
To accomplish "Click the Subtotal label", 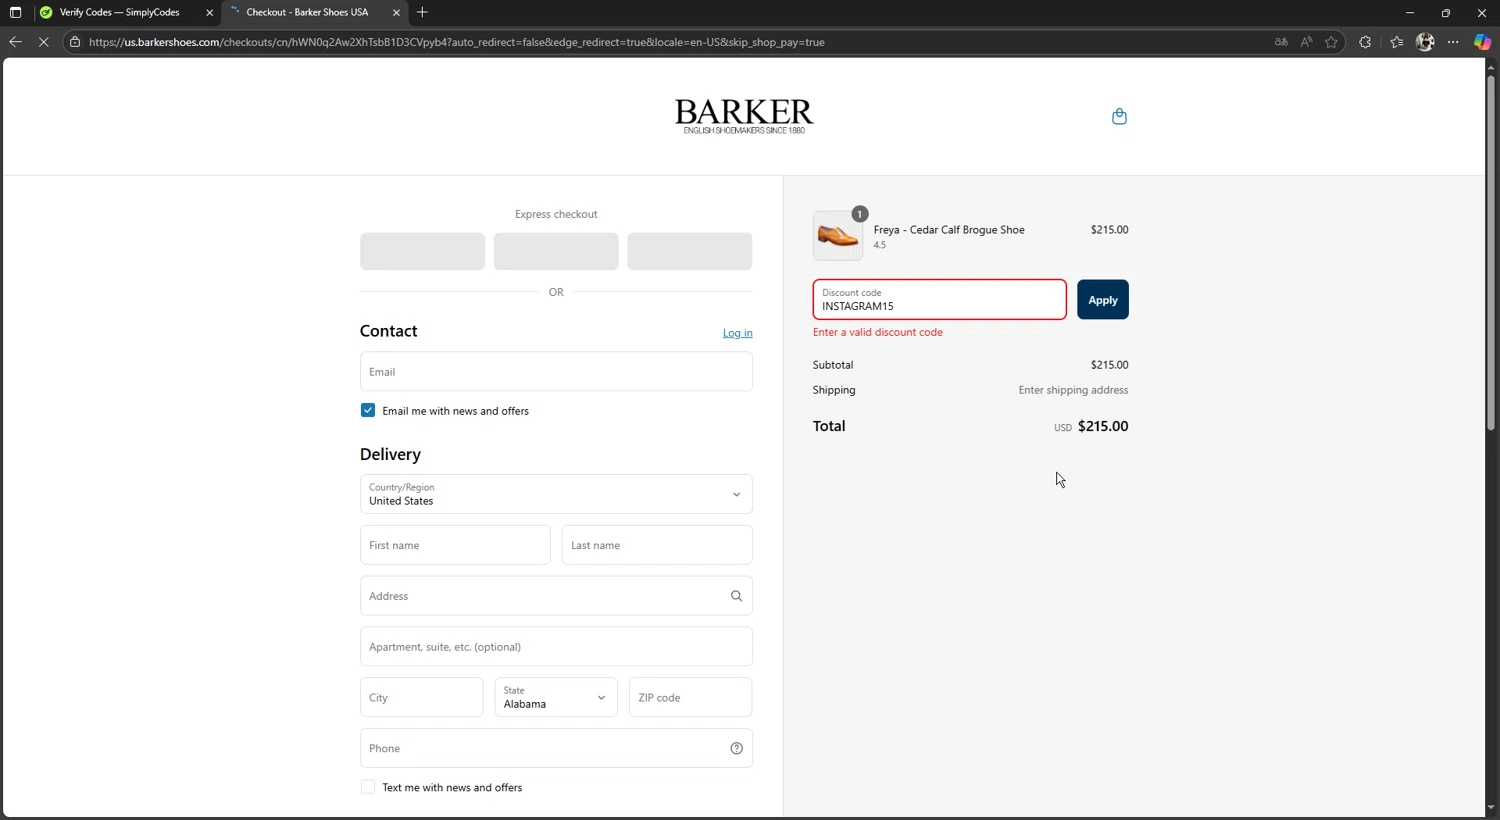I will (x=833, y=365).
